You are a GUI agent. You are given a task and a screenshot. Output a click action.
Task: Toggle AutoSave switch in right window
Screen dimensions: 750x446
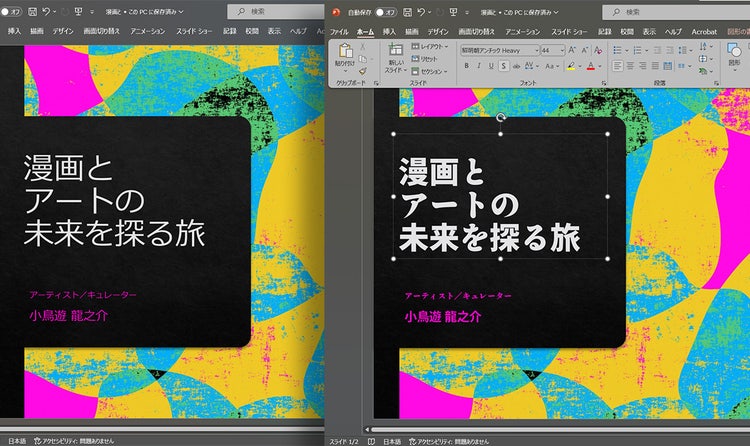[x=385, y=12]
